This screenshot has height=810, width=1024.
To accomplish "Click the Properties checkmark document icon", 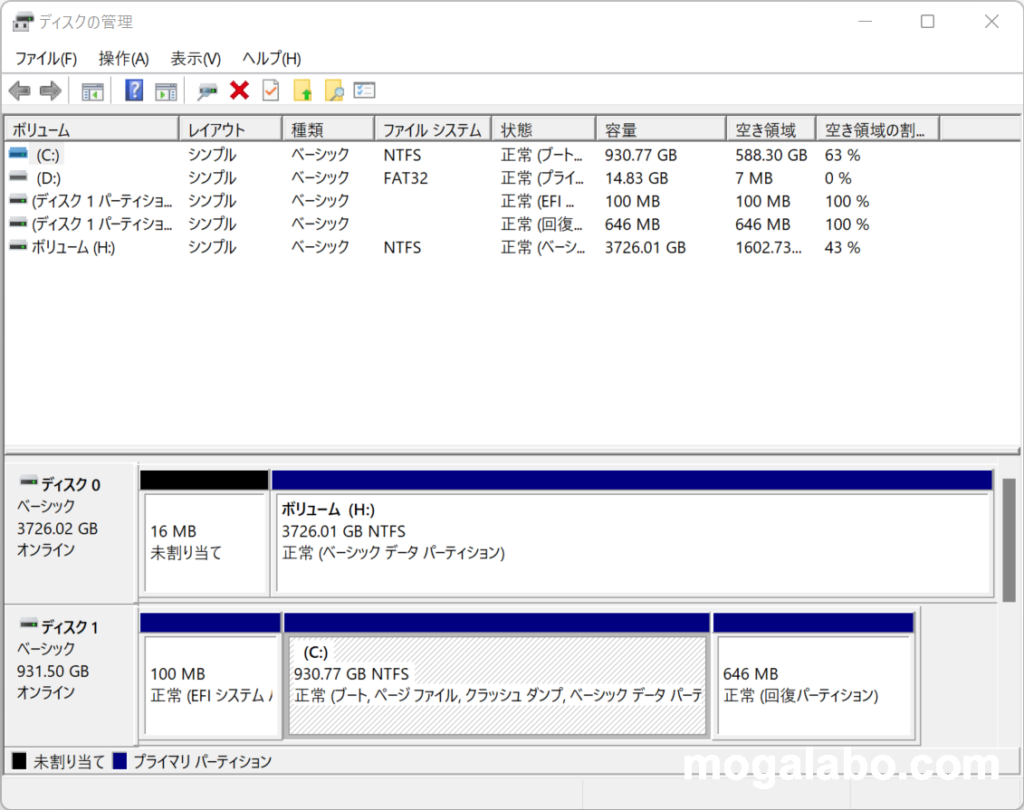I will click(x=270, y=91).
